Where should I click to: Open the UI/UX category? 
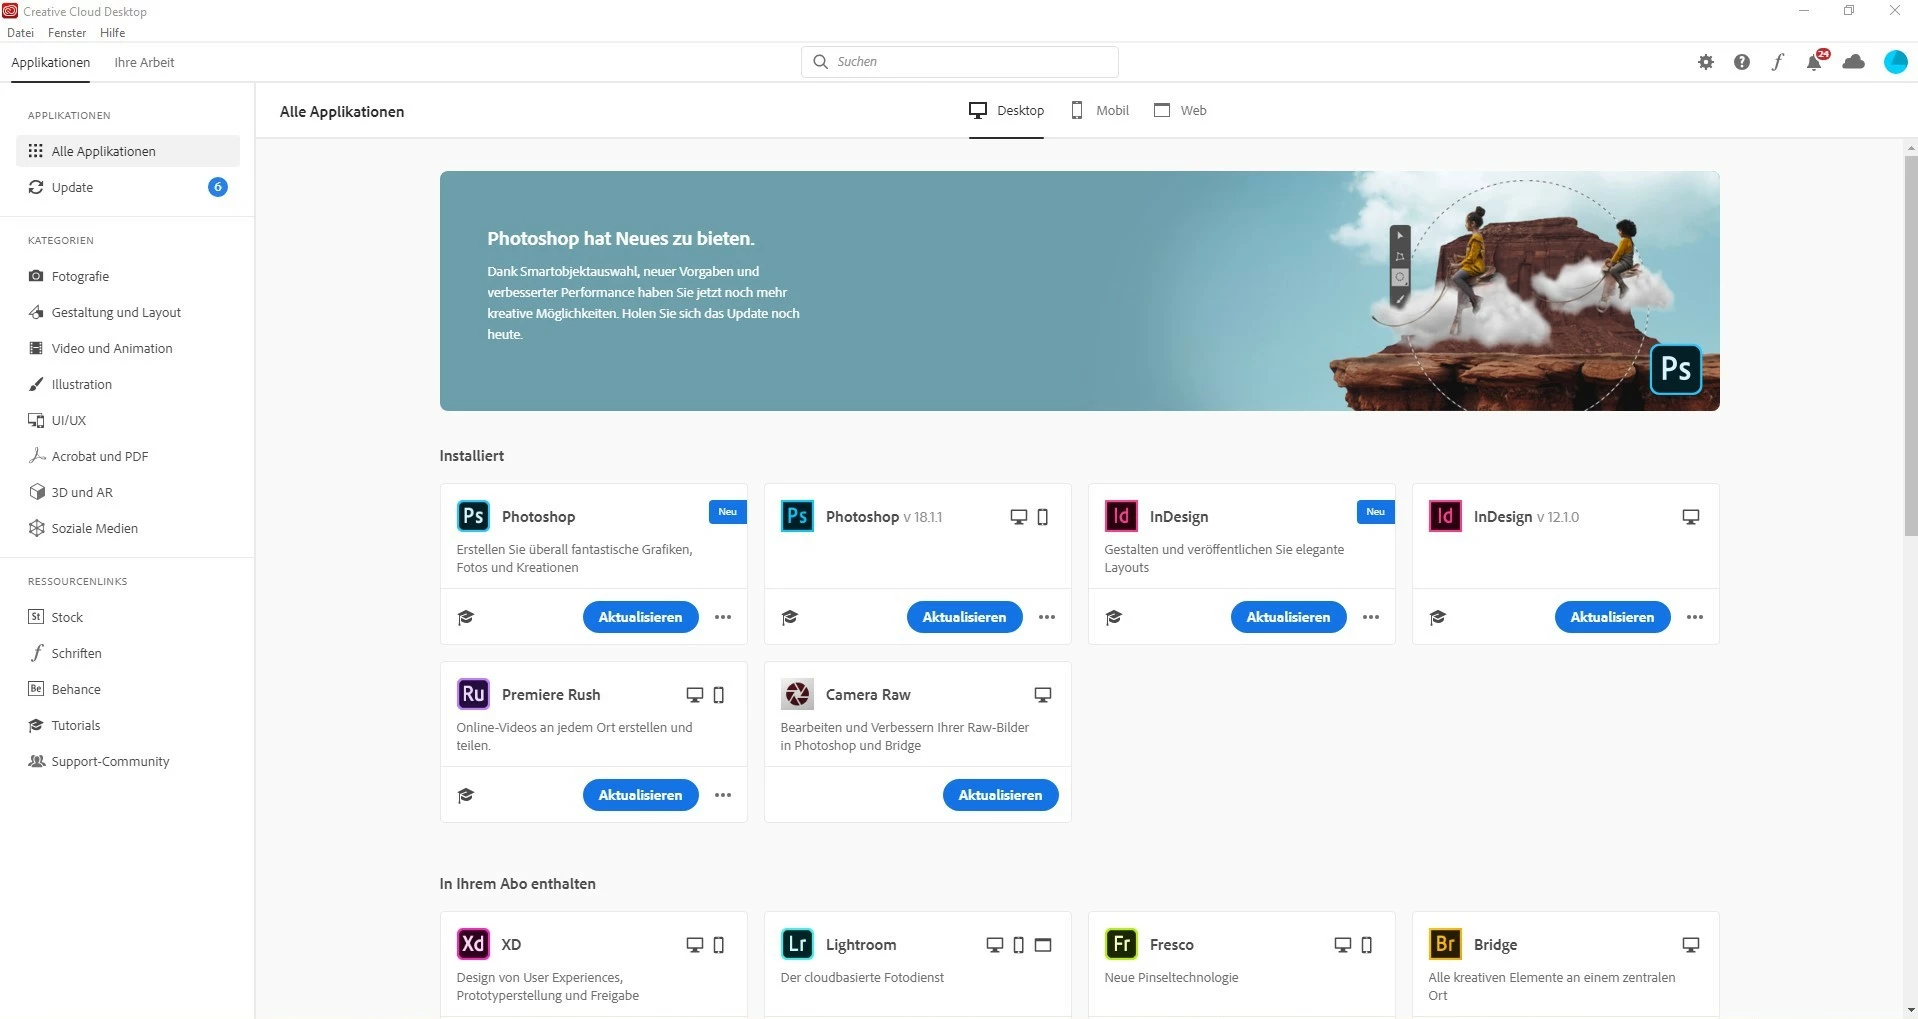[x=128, y=420]
